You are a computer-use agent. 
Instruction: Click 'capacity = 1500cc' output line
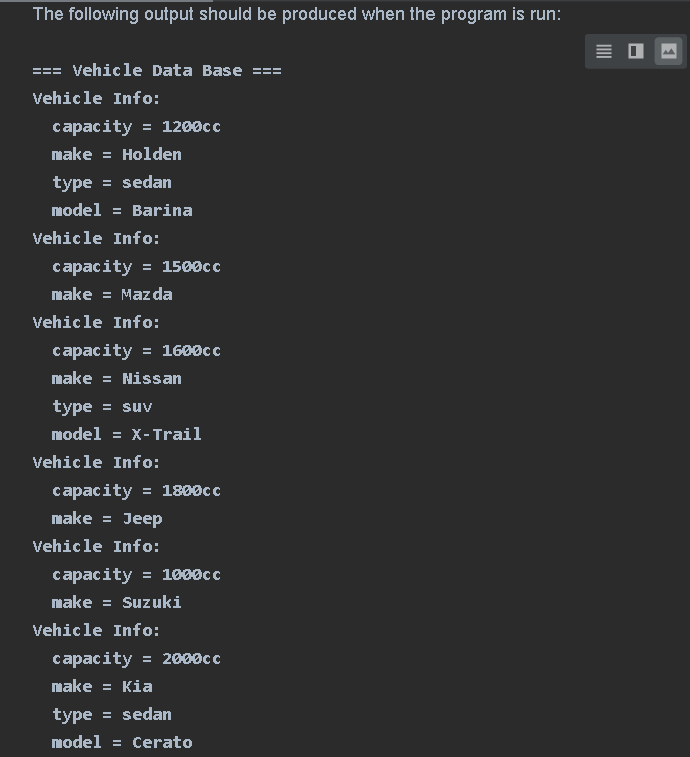coord(136,266)
